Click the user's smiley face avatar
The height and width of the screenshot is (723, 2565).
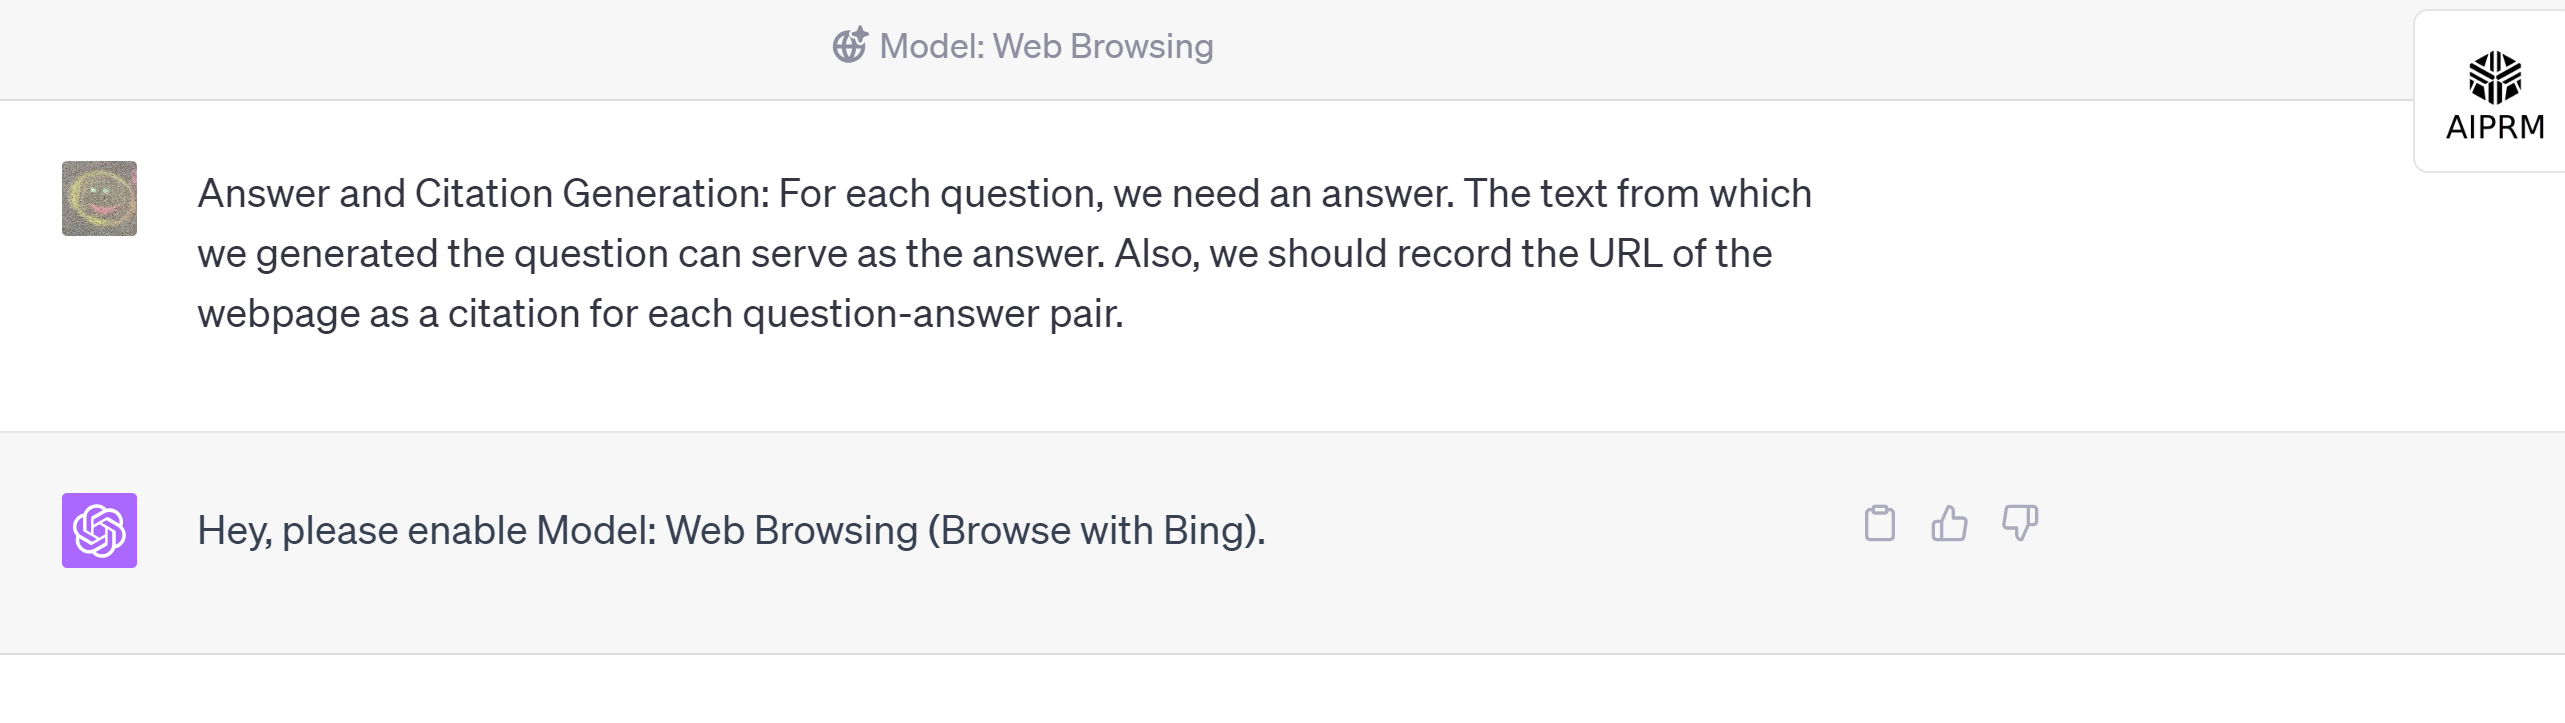(99, 198)
